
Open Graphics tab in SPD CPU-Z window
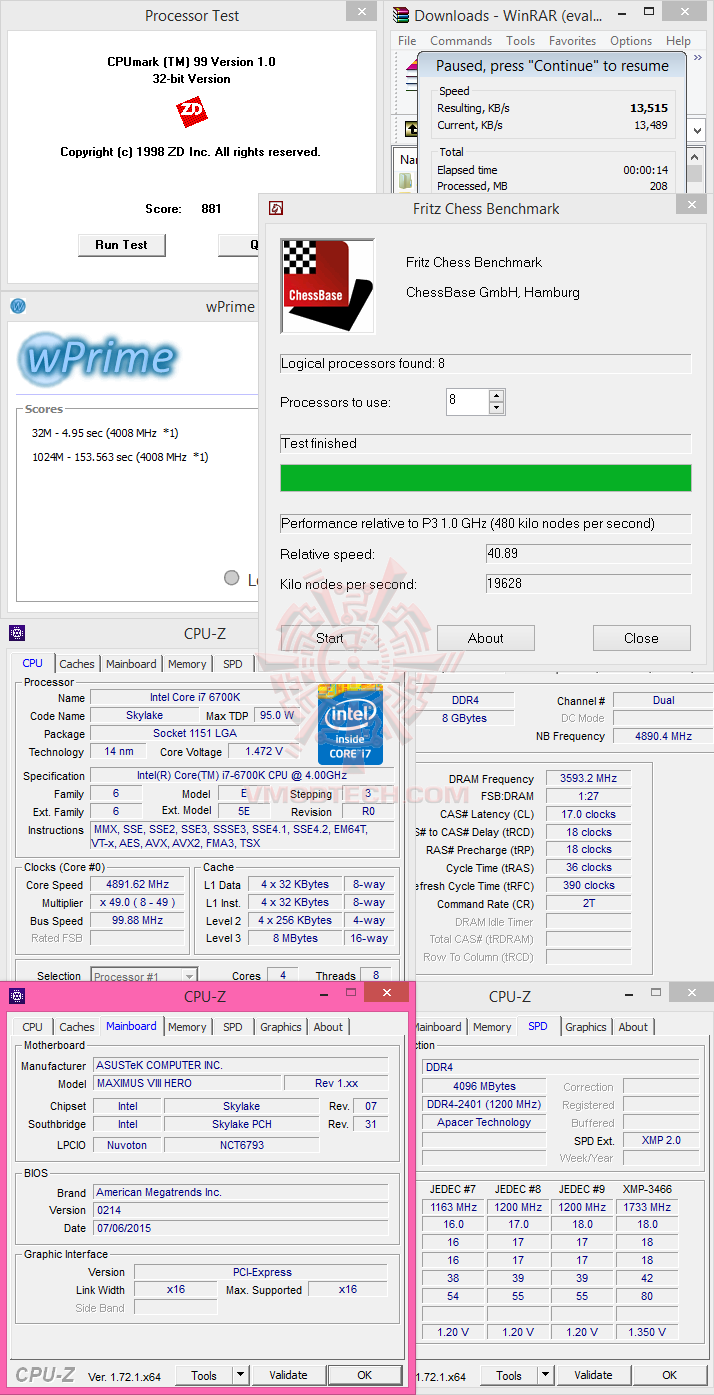[x=586, y=1027]
